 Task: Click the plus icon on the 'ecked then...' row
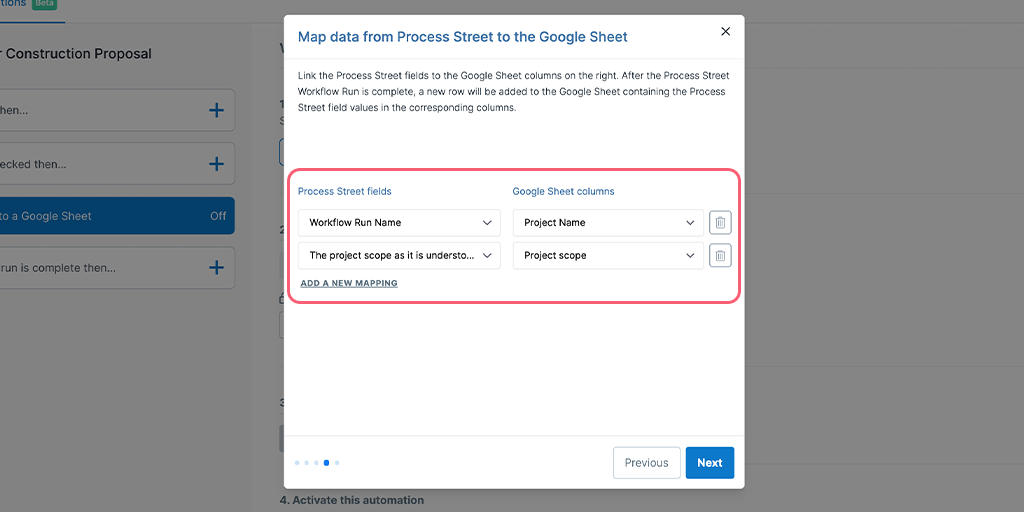click(216, 164)
